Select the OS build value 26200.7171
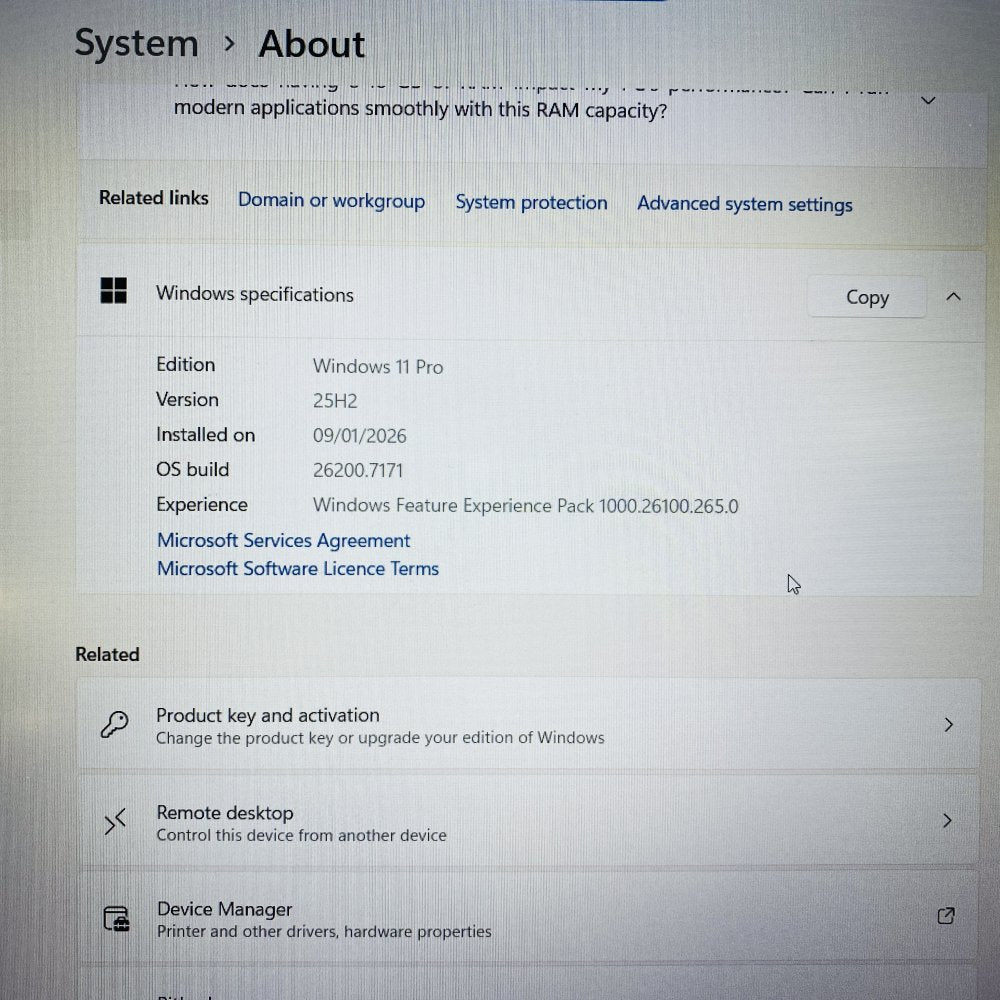The height and width of the screenshot is (1000, 1000). (358, 471)
